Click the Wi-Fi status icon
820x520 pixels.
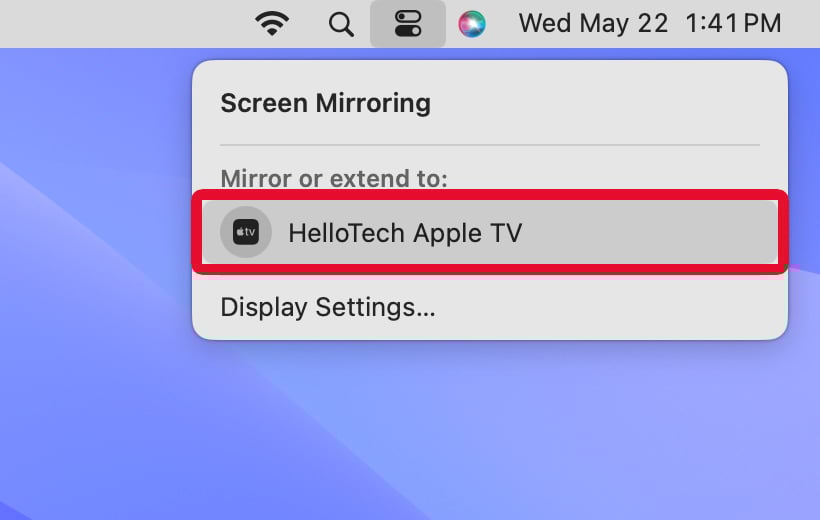tap(271, 24)
